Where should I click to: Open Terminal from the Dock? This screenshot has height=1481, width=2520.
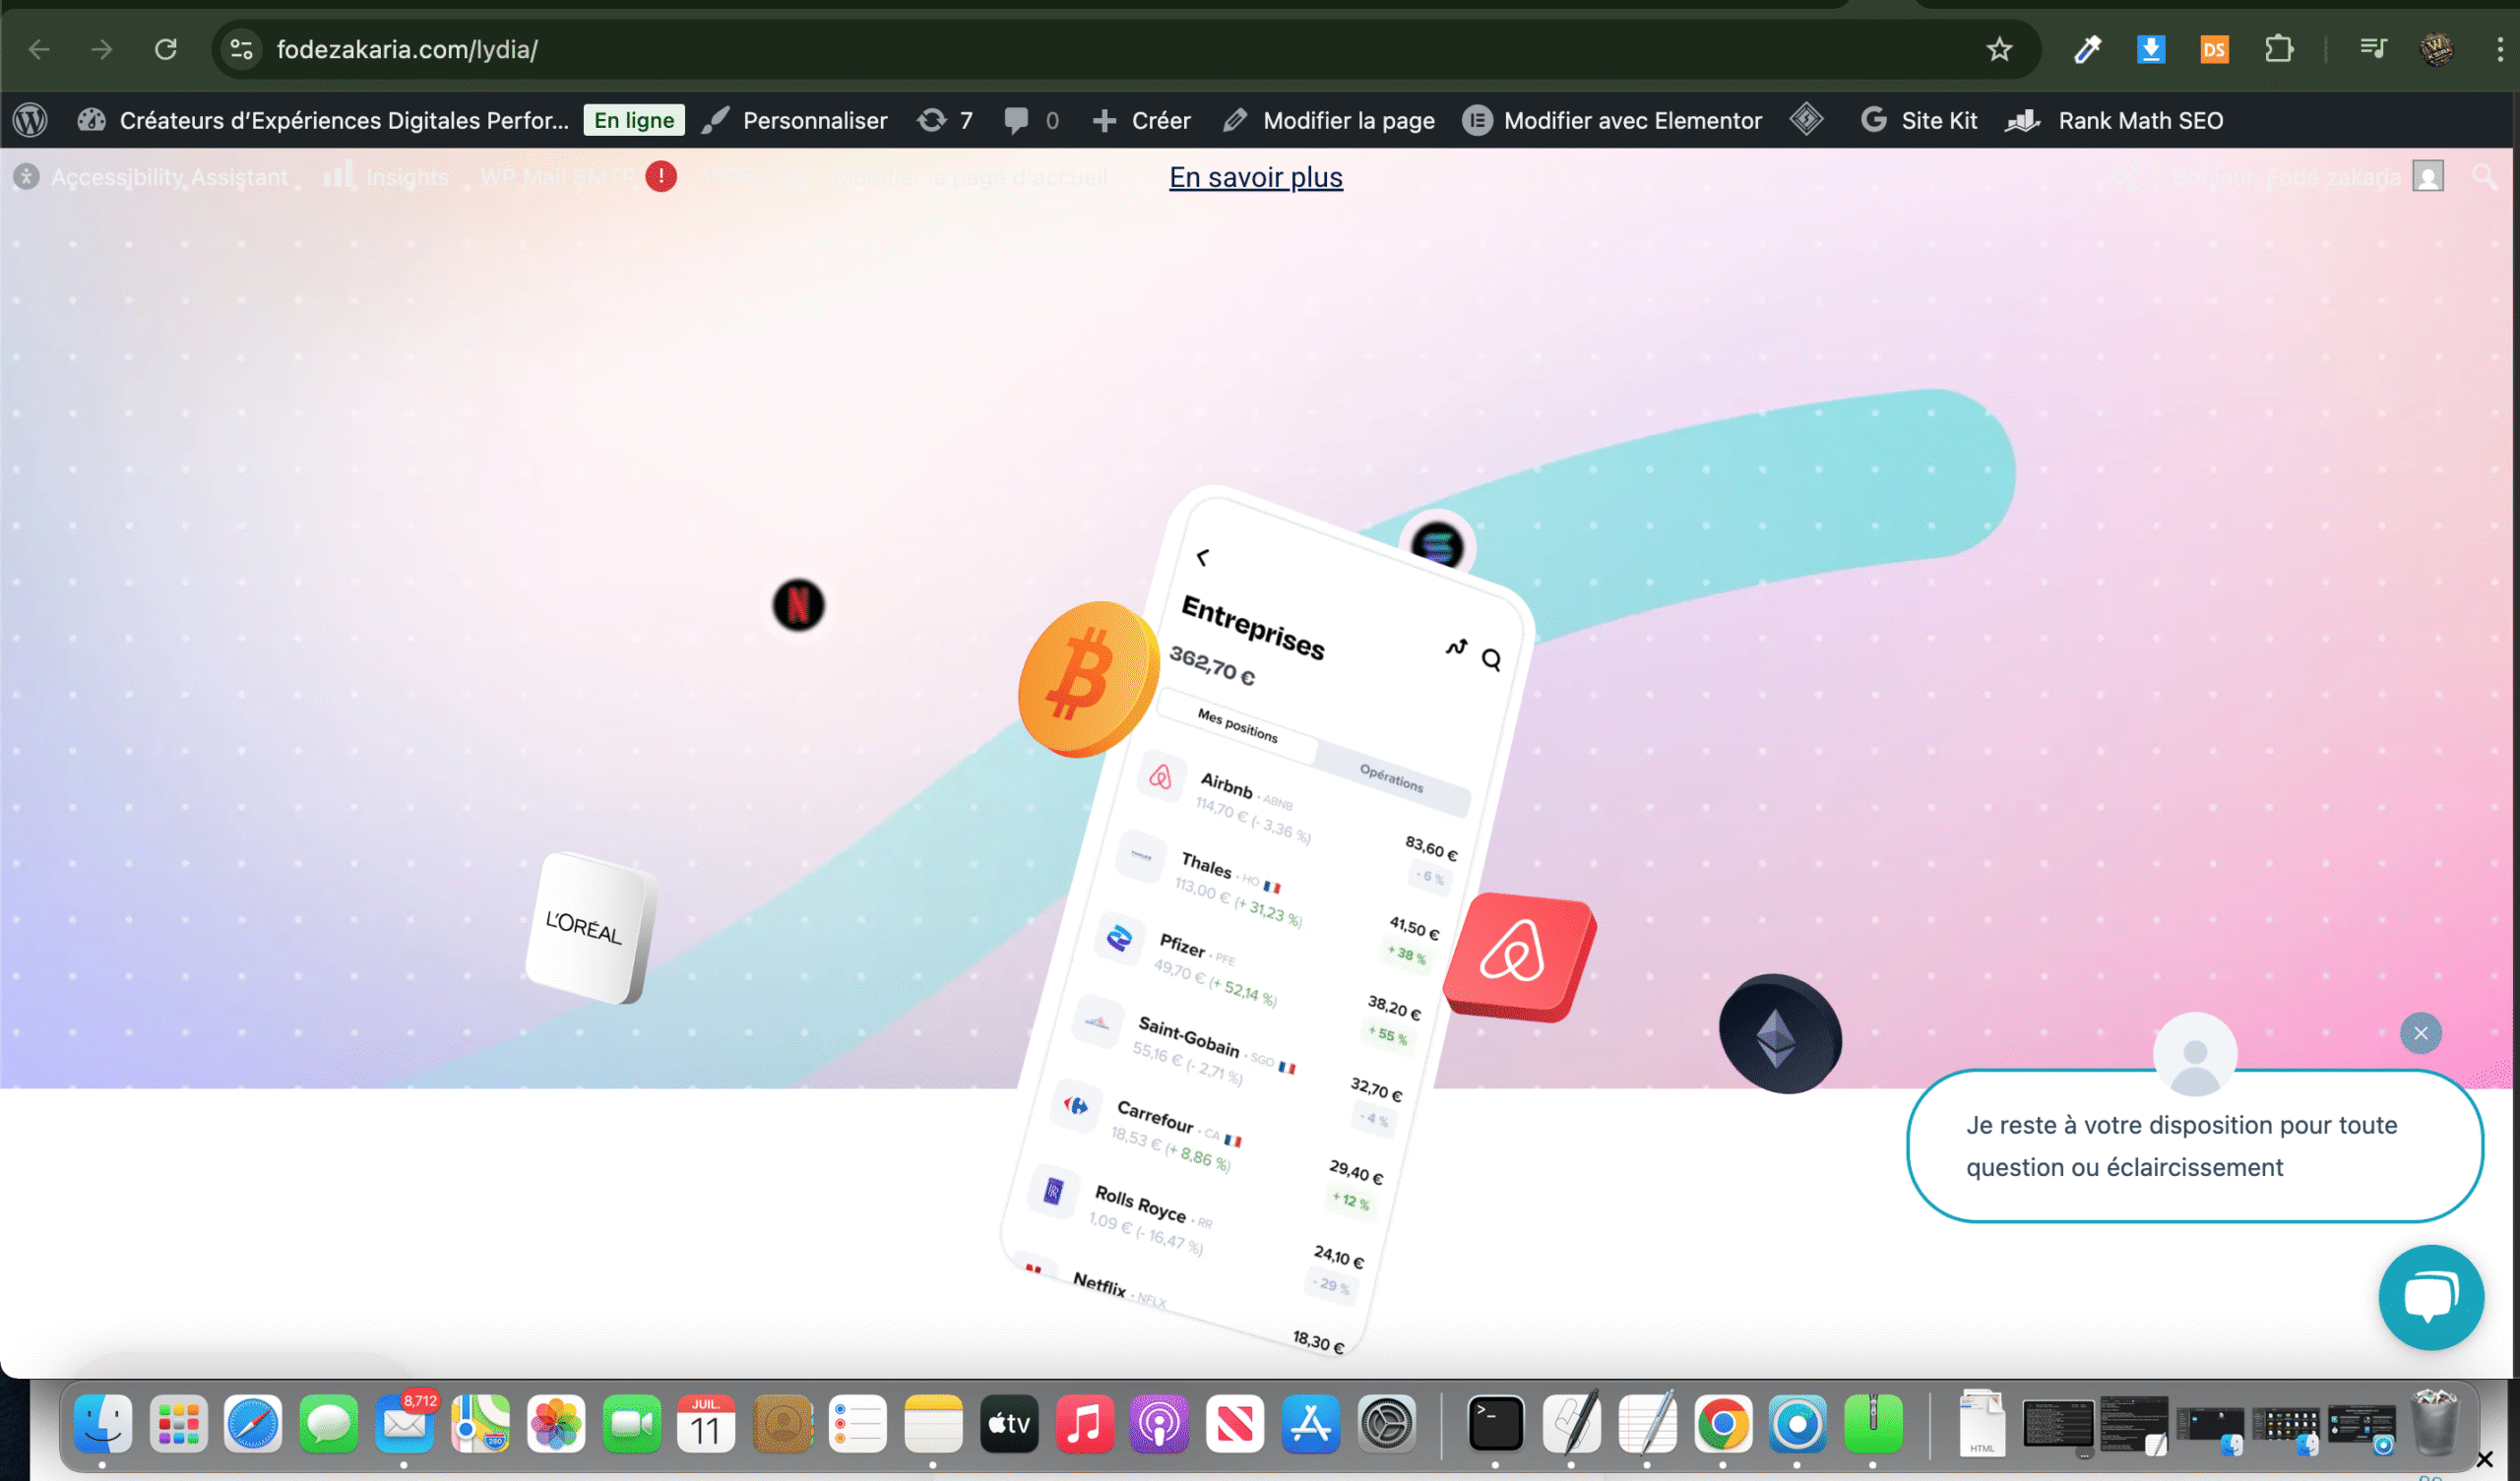(1495, 1422)
